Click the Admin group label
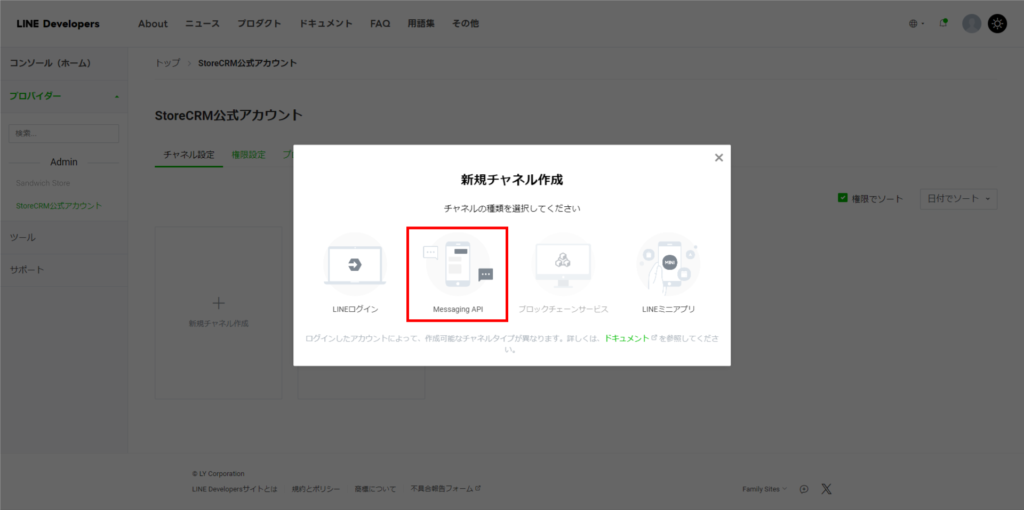The height and width of the screenshot is (510, 1024). [x=64, y=162]
